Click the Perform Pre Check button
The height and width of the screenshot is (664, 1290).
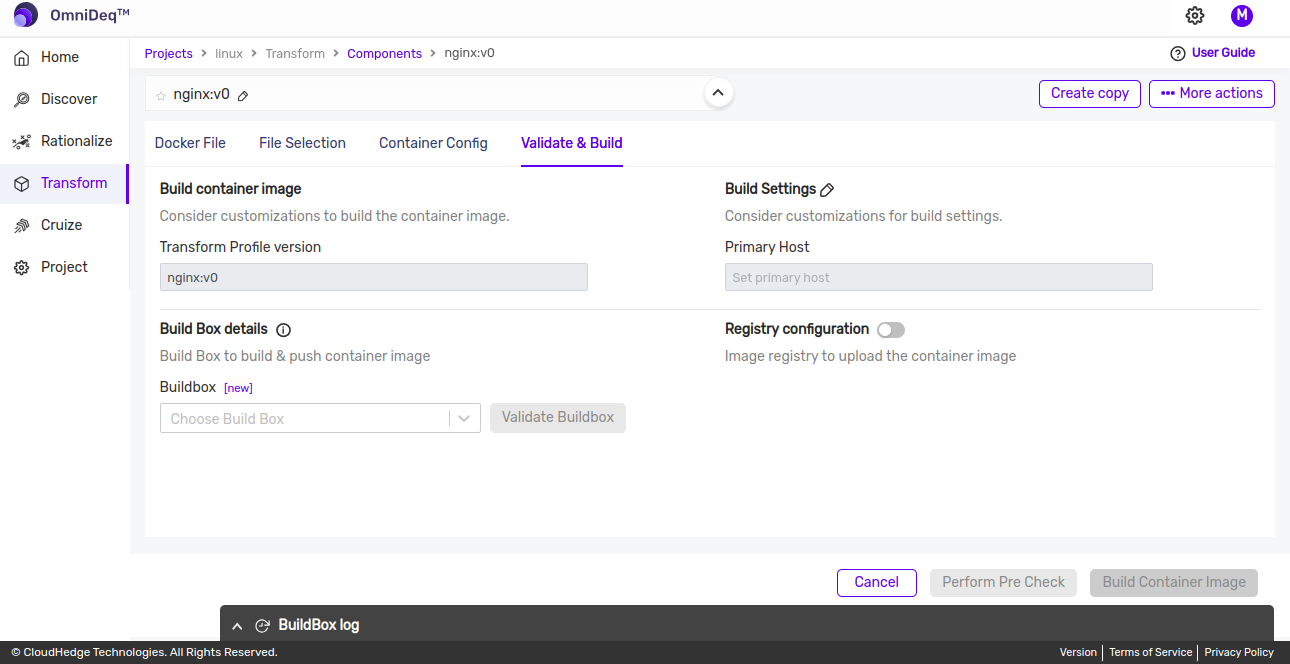(1004, 582)
